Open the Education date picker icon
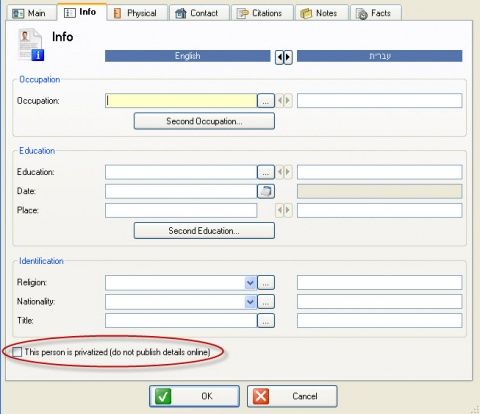Image resolution: width=480 pixels, height=414 pixels. tap(266, 191)
